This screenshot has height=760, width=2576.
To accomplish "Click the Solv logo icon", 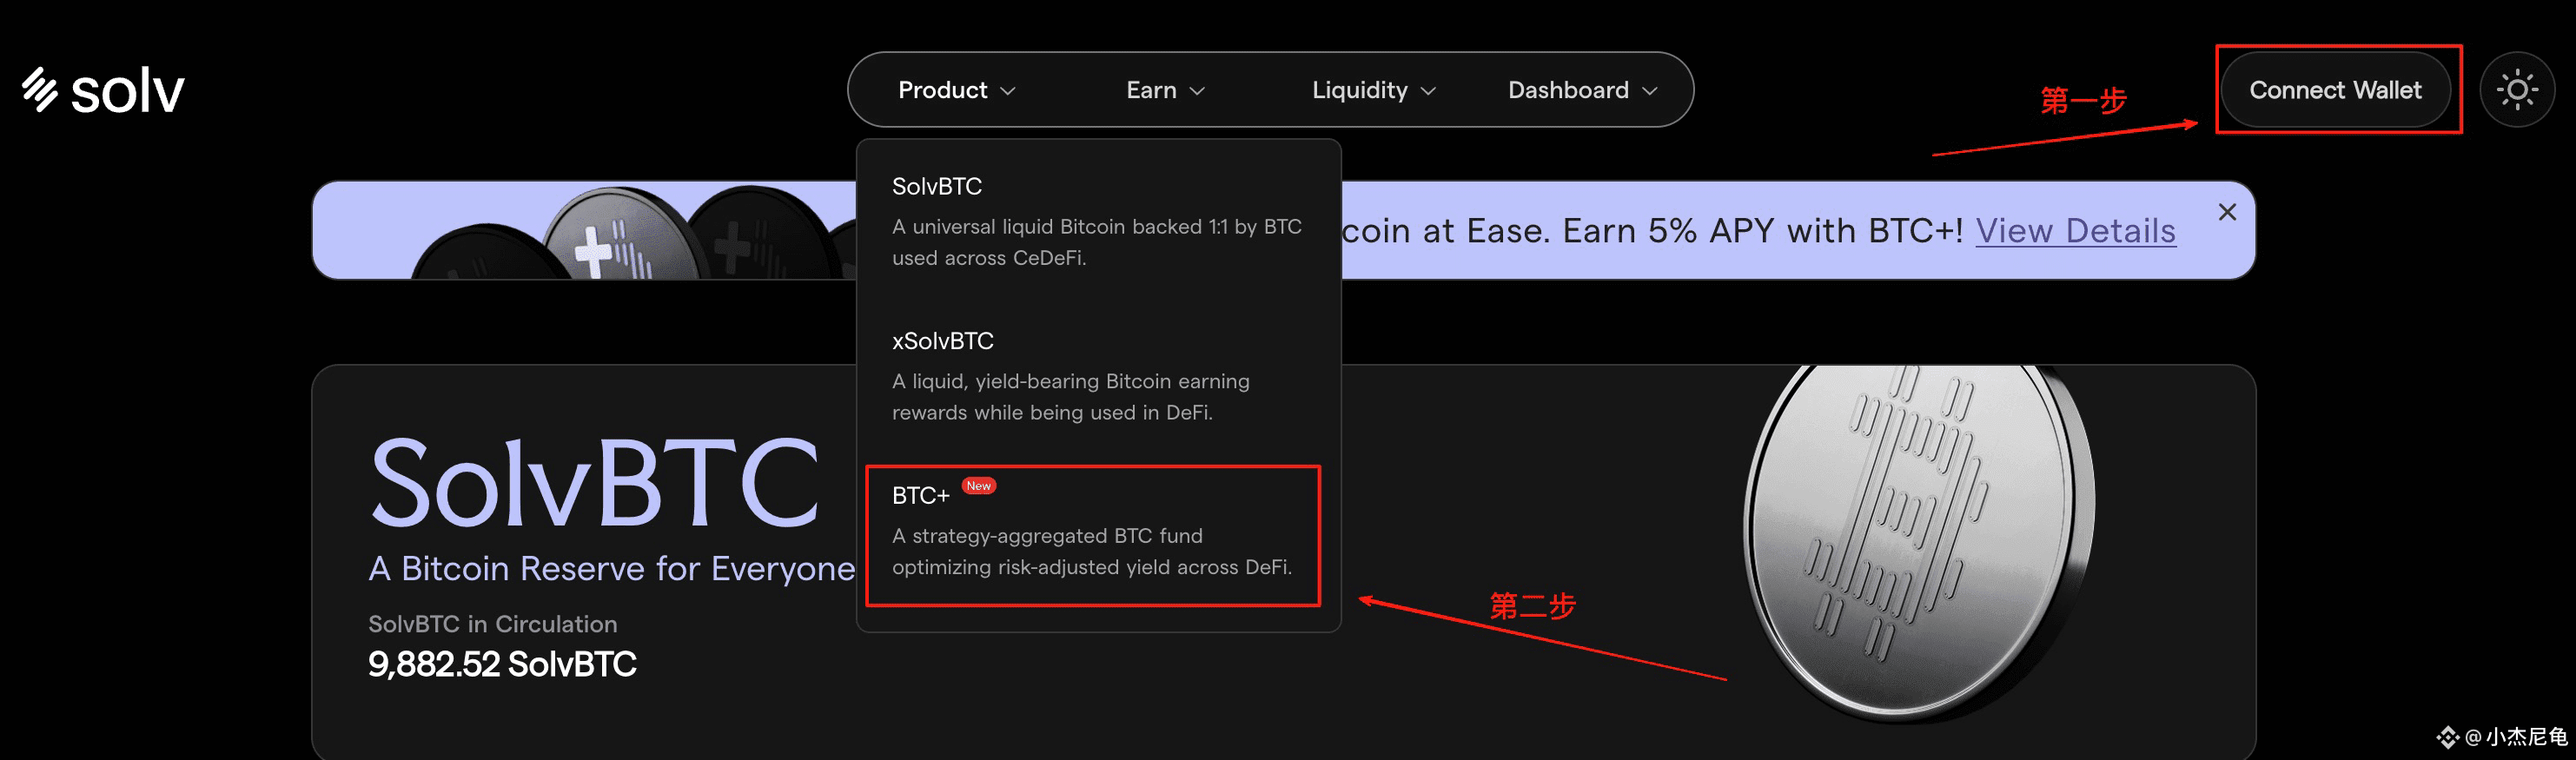I will tap(40, 89).
